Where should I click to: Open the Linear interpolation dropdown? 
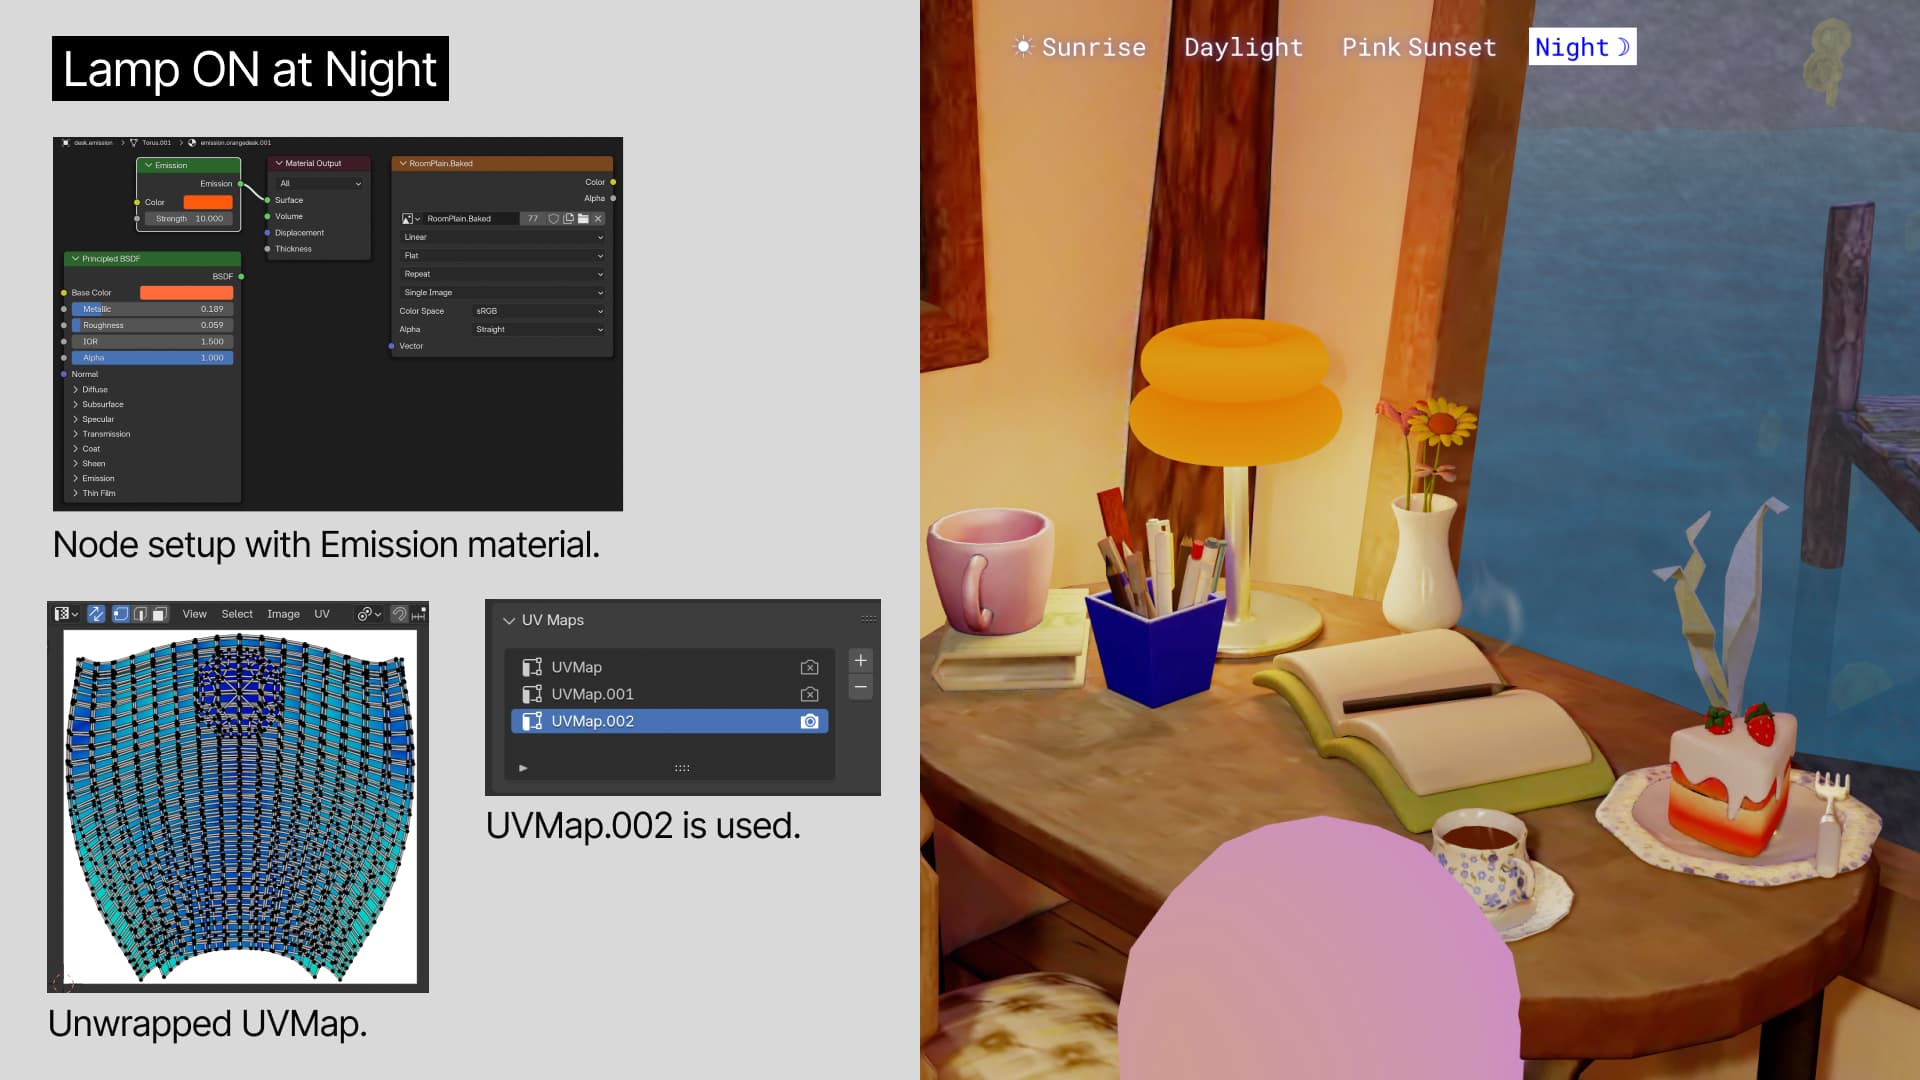coord(502,237)
